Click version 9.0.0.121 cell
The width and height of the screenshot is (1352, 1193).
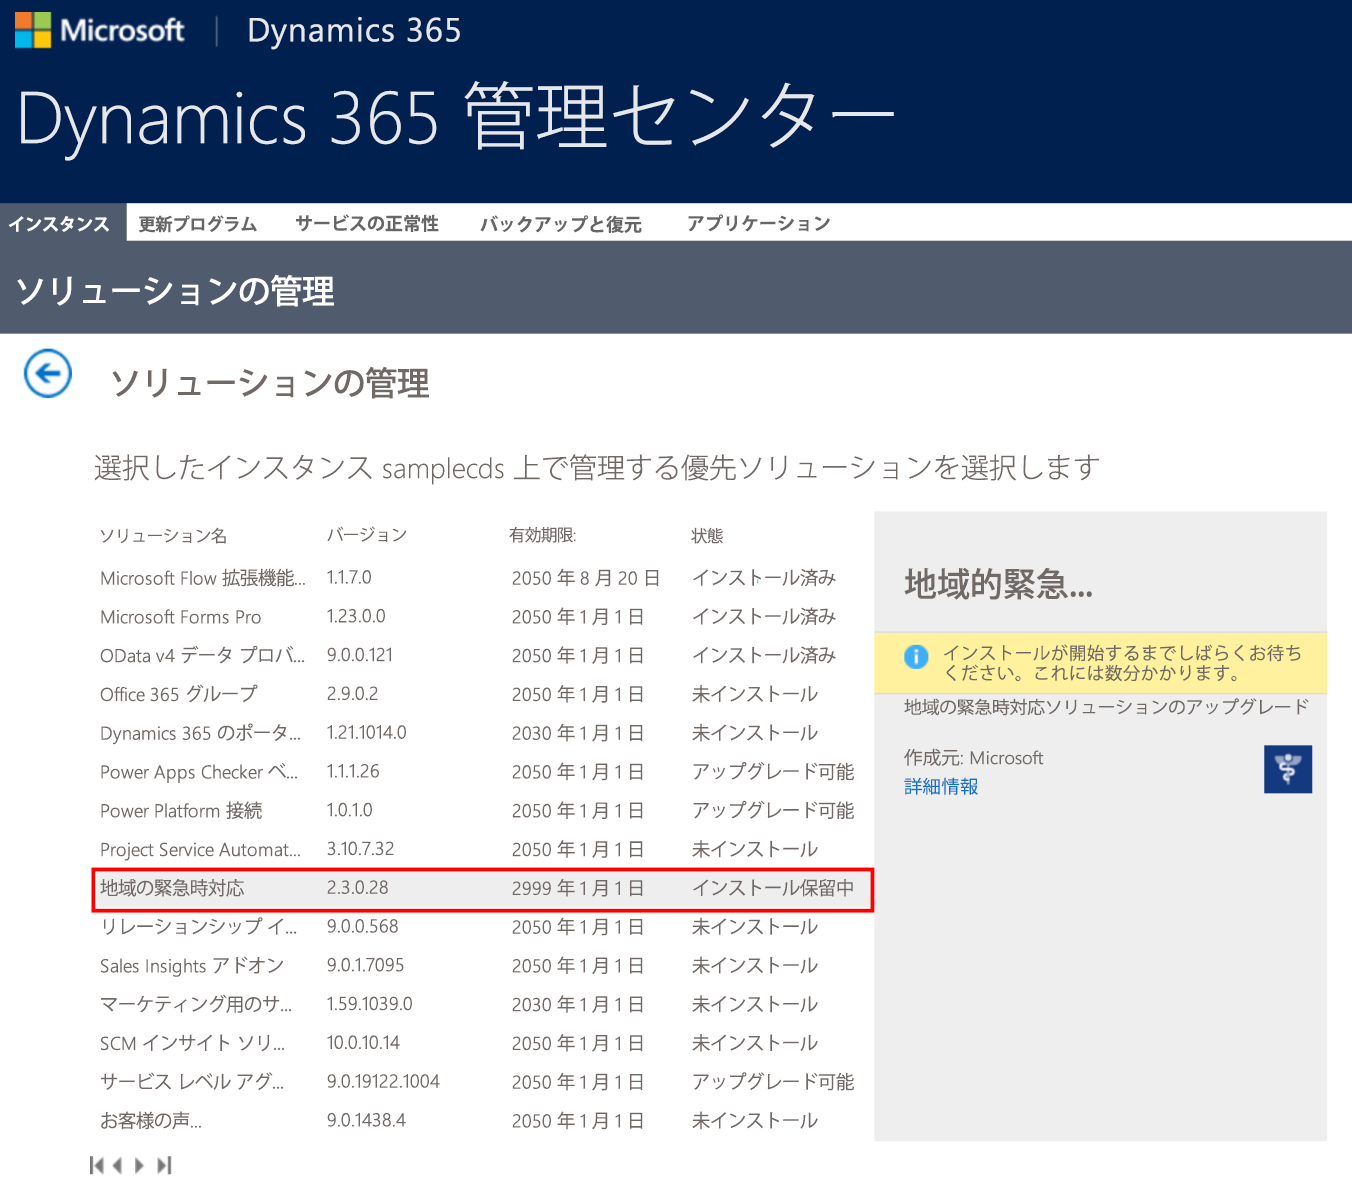click(360, 655)
